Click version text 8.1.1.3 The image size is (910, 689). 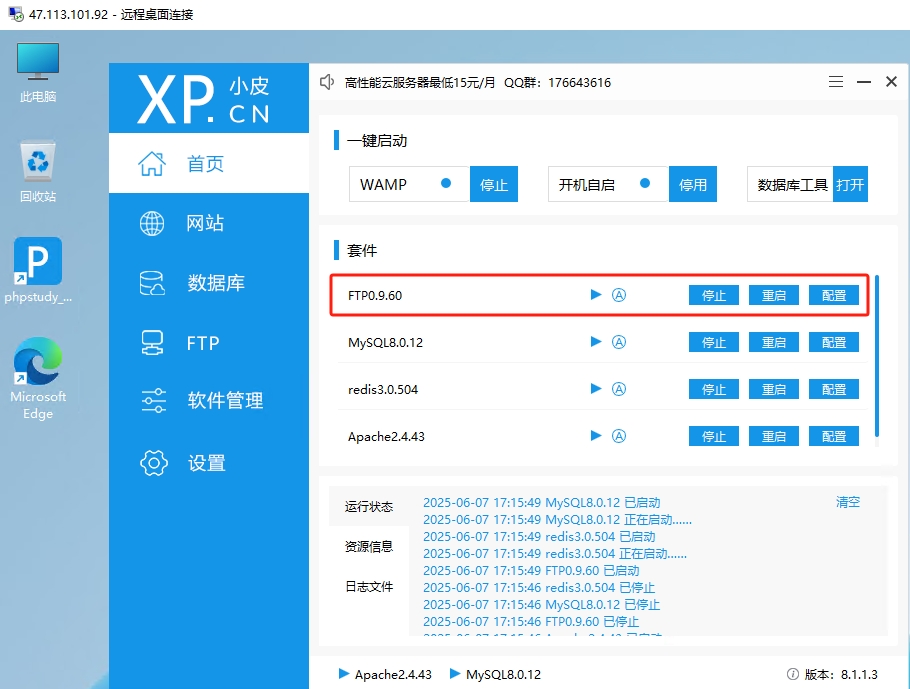coord(859,674)
